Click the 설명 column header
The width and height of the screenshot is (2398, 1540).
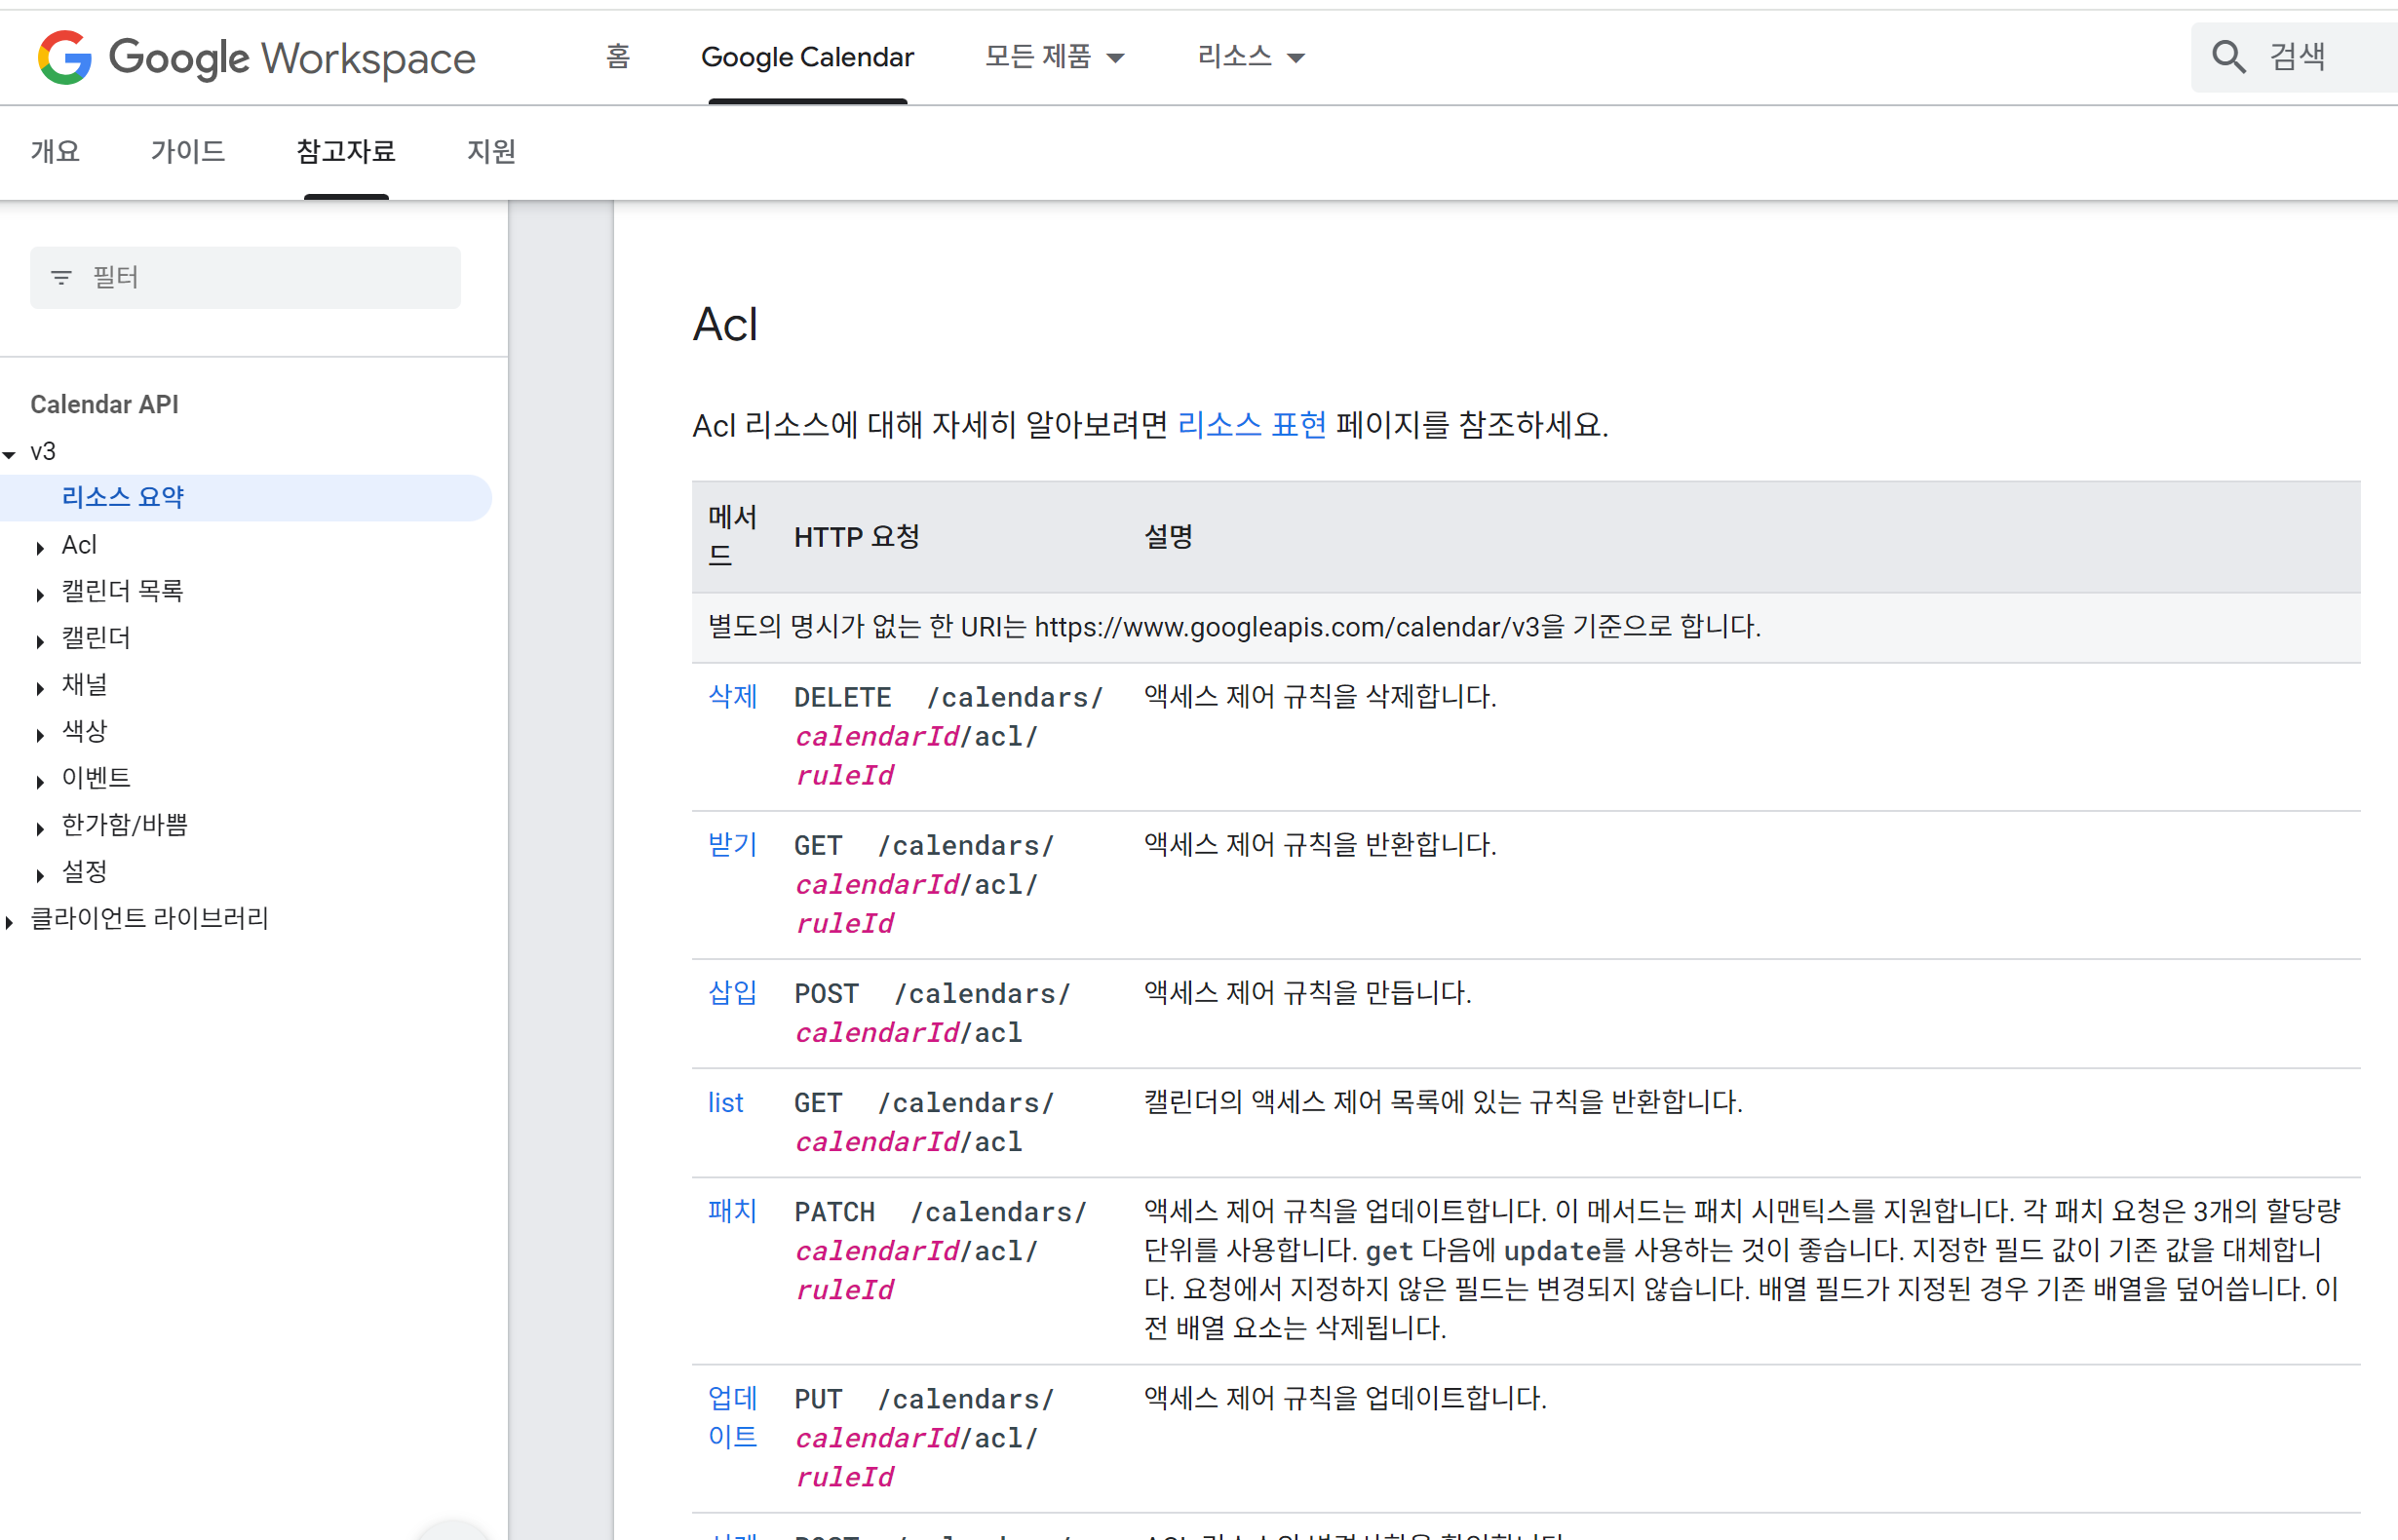(x=1169, y=537)
